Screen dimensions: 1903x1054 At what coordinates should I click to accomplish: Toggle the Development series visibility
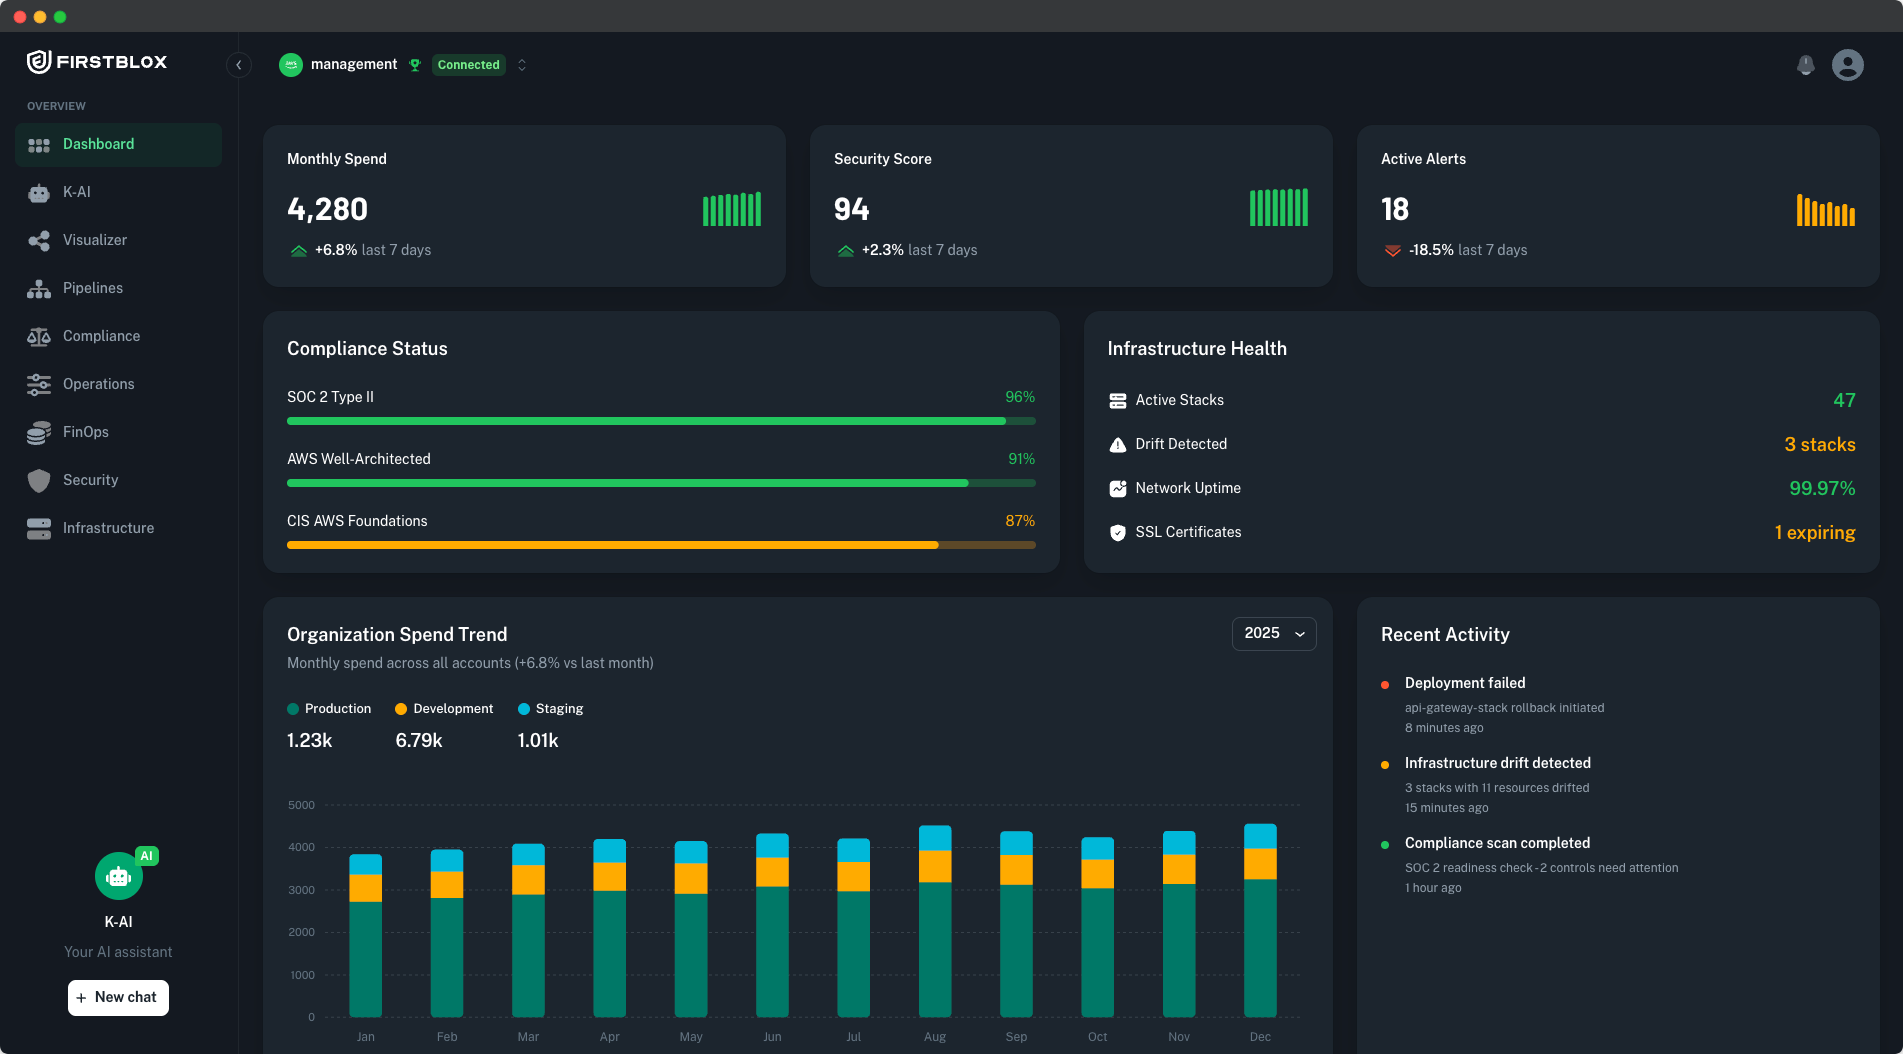444,708
